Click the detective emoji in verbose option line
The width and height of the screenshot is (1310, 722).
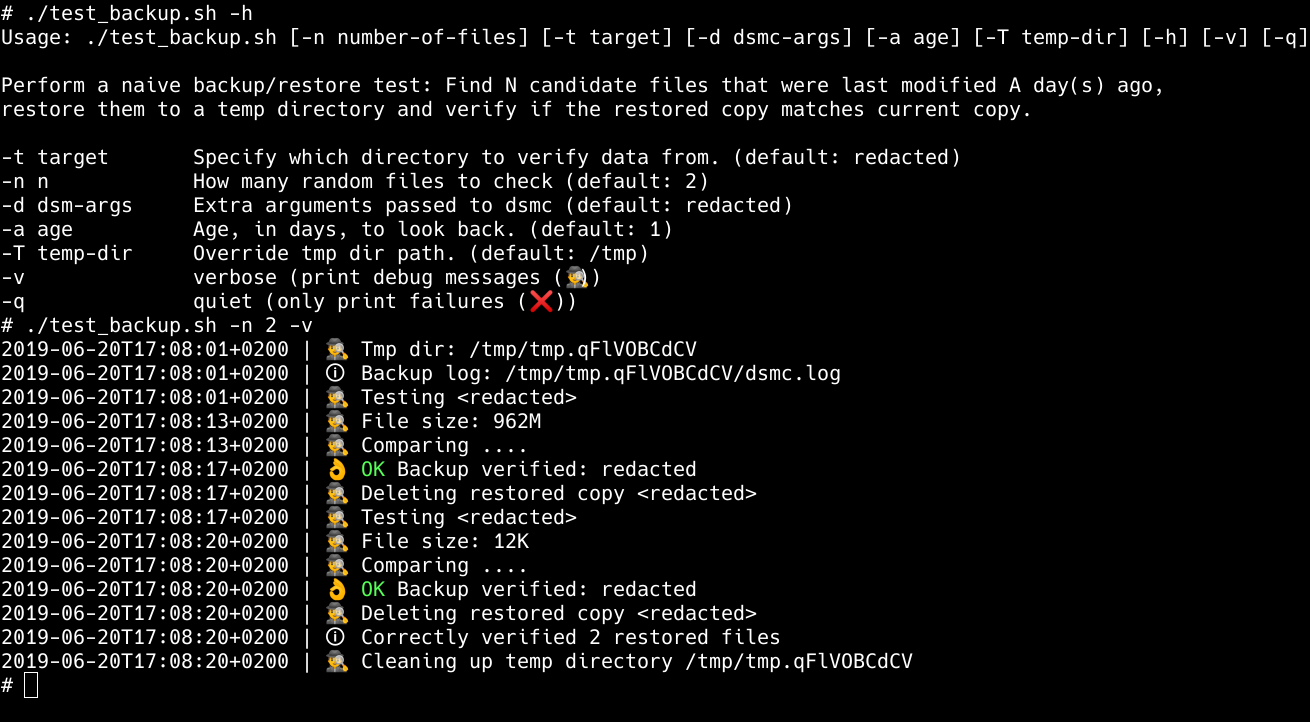[x=577, y=277]
